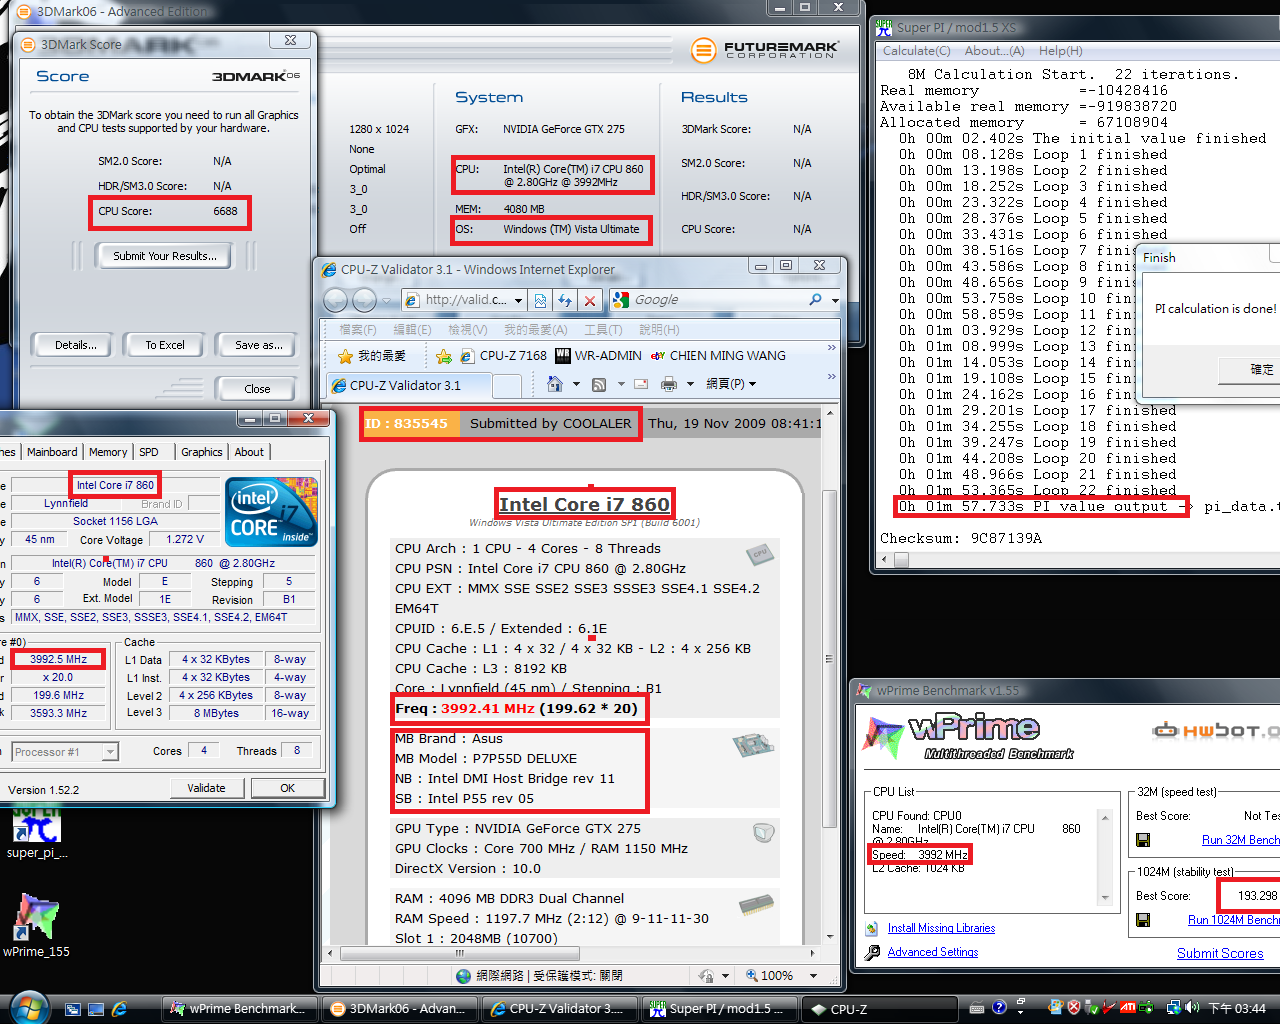Open the WR-ADMIN favorites bar link

598,356
